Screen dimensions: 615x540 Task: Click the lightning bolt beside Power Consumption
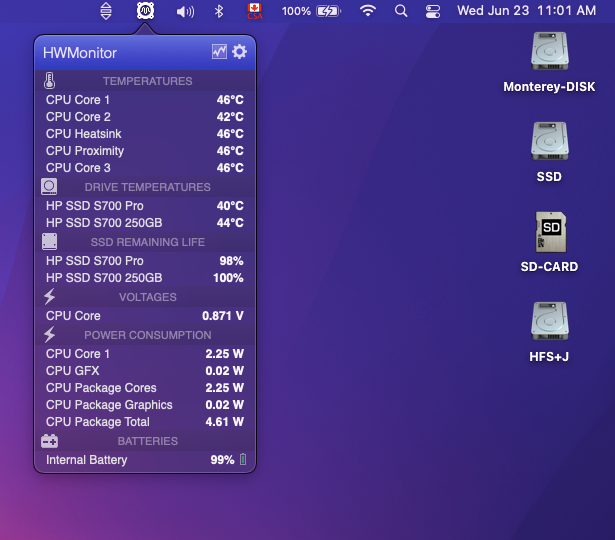(x=49, y=335)
